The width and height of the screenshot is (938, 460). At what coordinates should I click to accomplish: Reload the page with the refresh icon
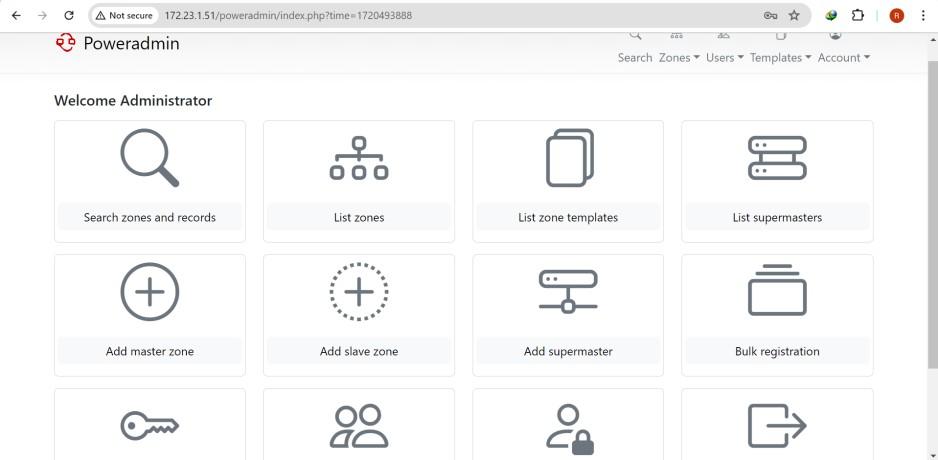pos(69,16)
